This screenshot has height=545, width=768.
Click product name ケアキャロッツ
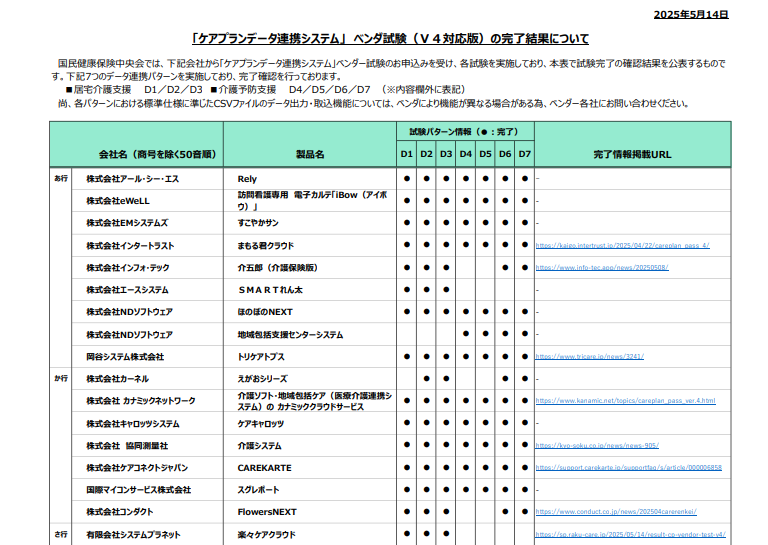point(261,424)
